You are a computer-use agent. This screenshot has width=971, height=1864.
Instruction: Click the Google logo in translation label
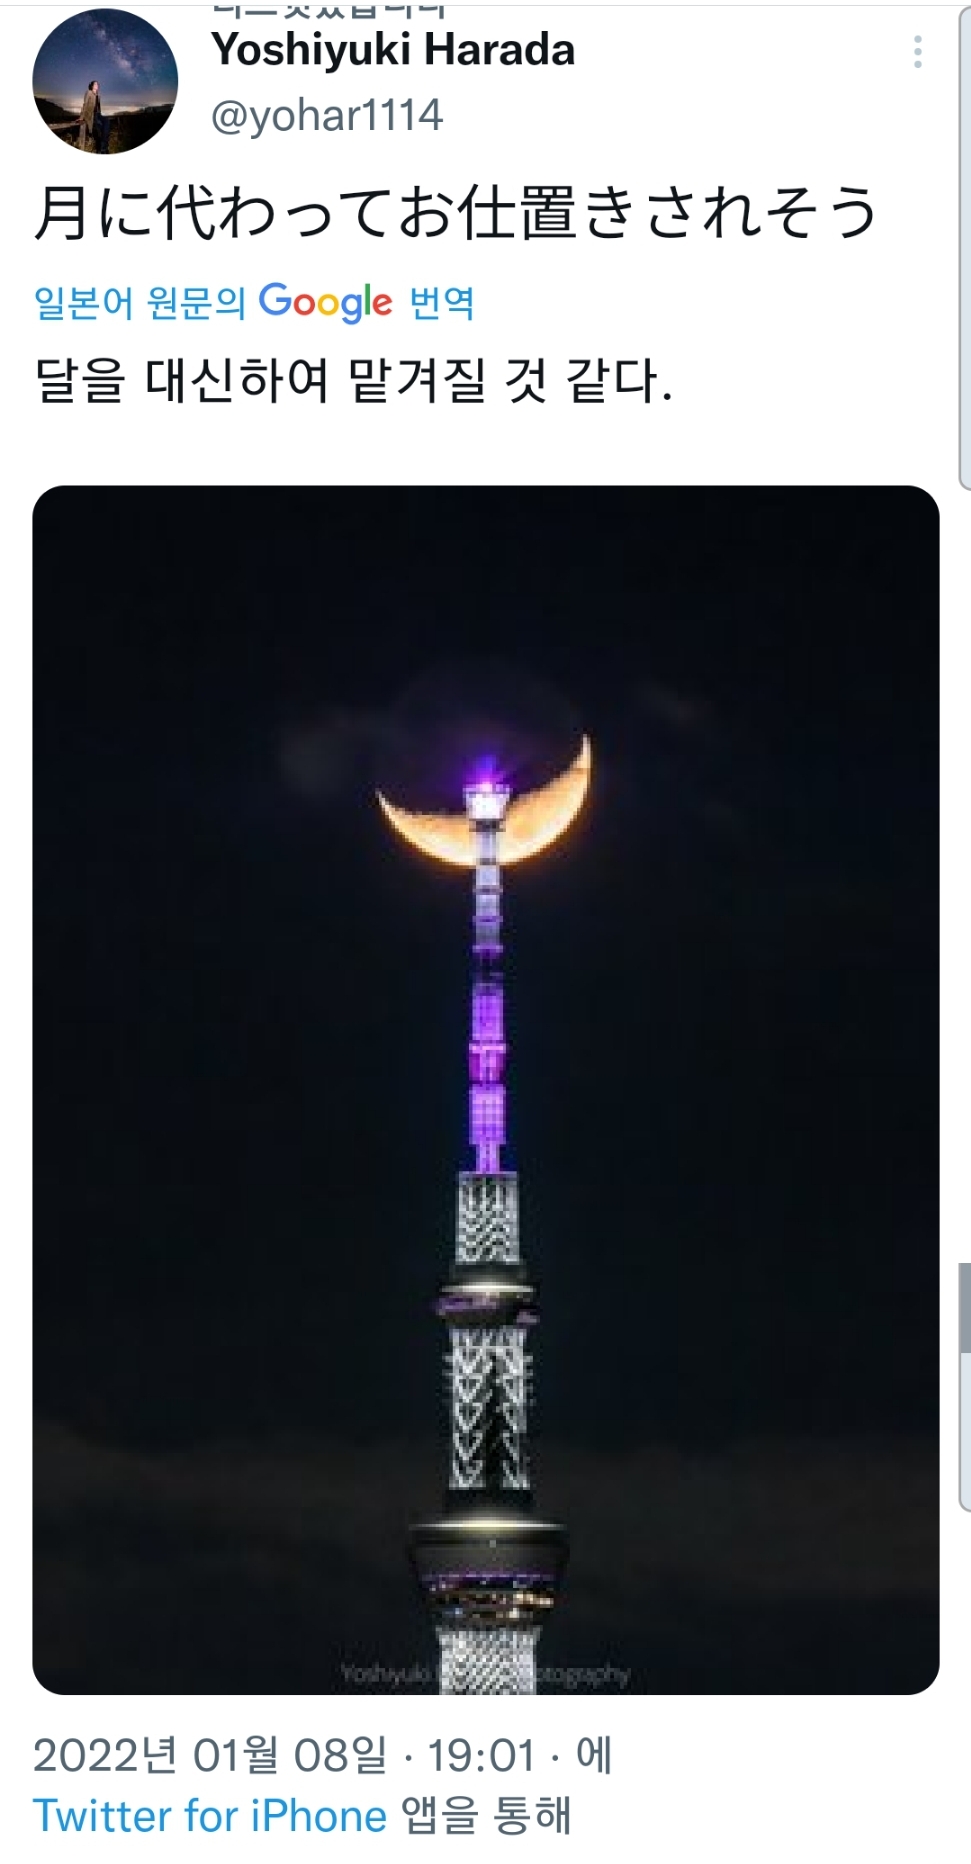[x=326, y=302]
